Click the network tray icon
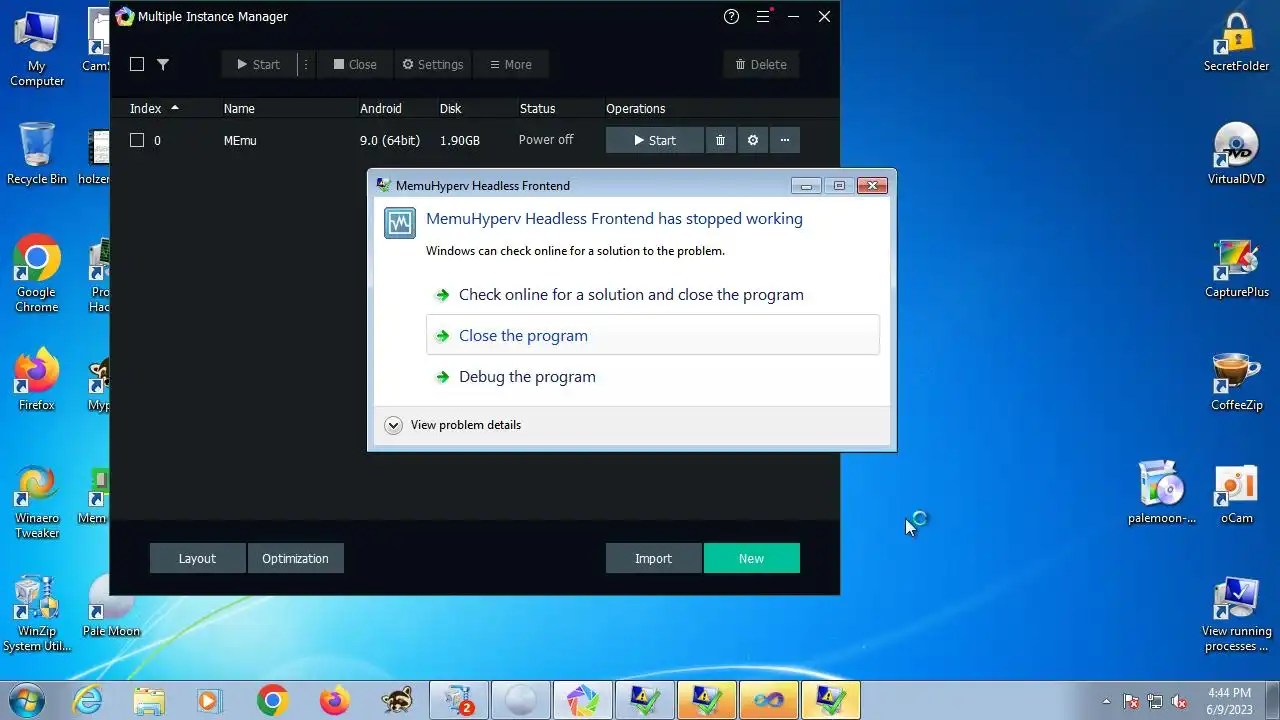This screenshot has height=720, width=1280. pyautogui.click(x=1155, y=701)
